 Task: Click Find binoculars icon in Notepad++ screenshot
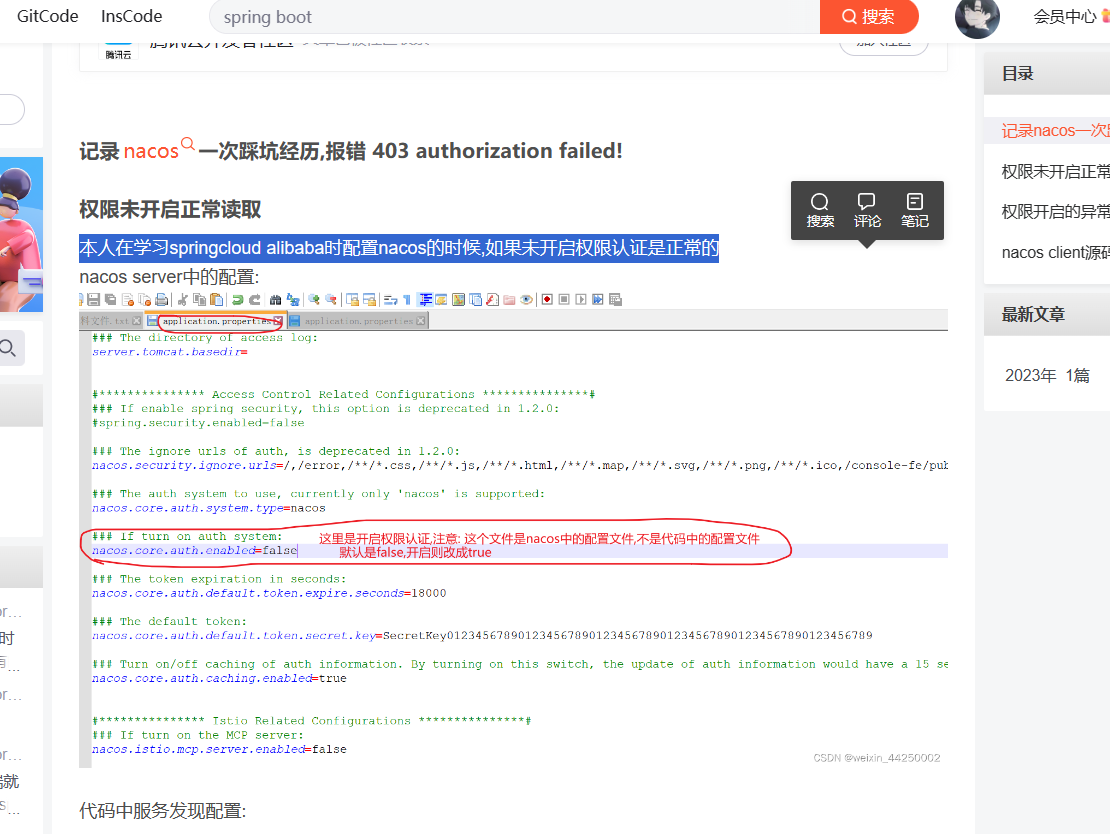coord(275,299)
